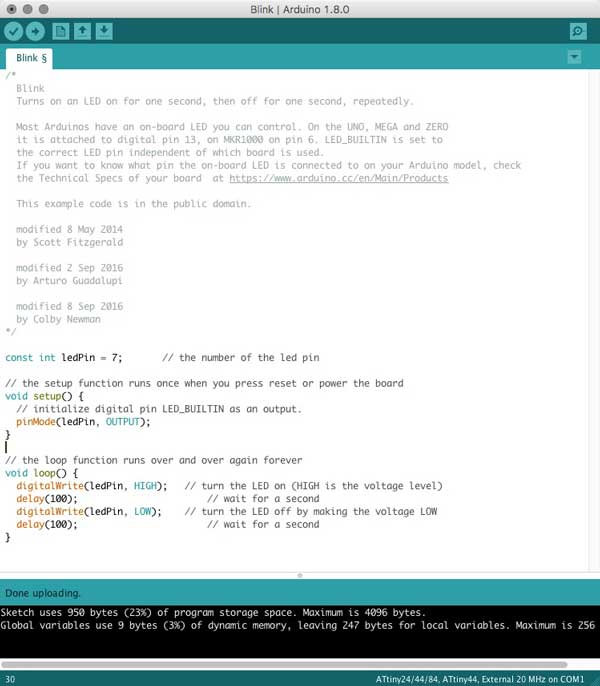Click 'This example code is in the public domain.'

(133, 204)
